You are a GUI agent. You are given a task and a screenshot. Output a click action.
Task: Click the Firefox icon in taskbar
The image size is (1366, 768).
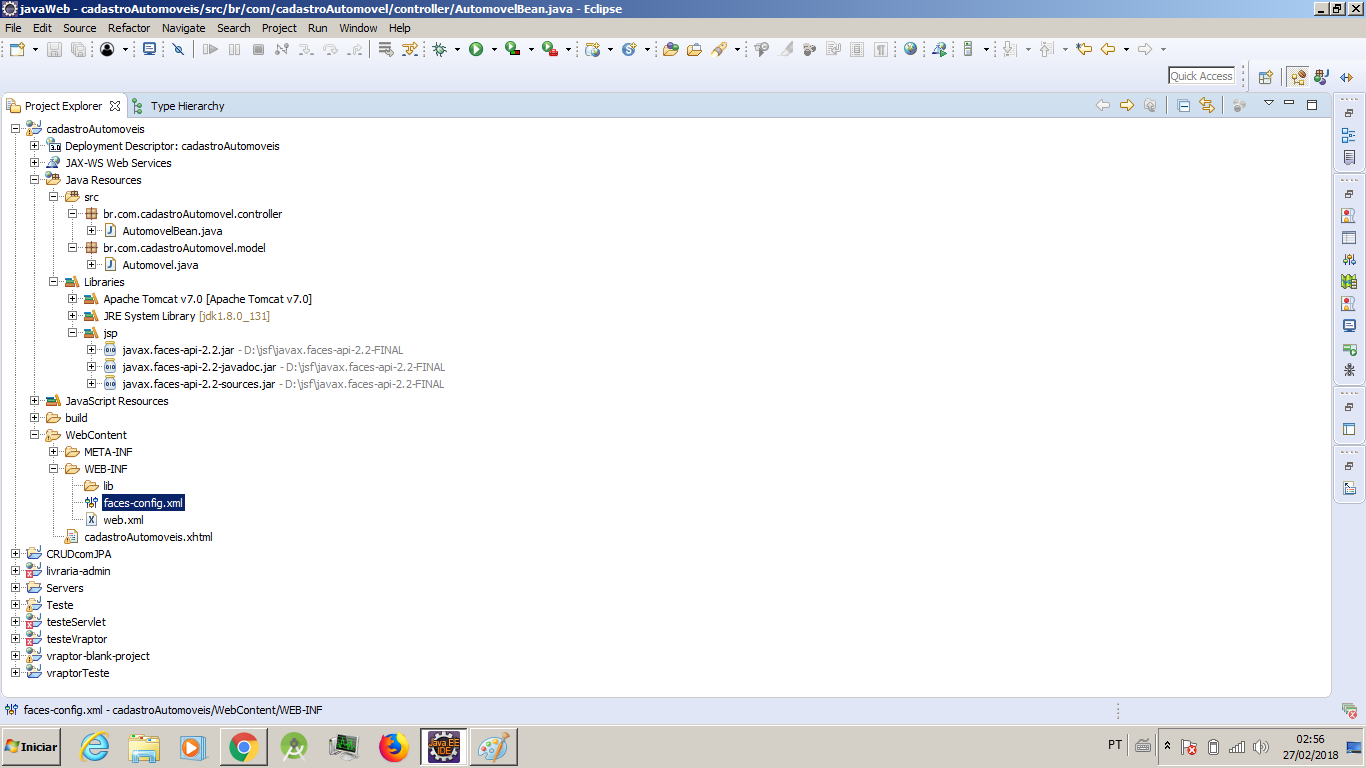pyautogui.click(x=394, y=747)
